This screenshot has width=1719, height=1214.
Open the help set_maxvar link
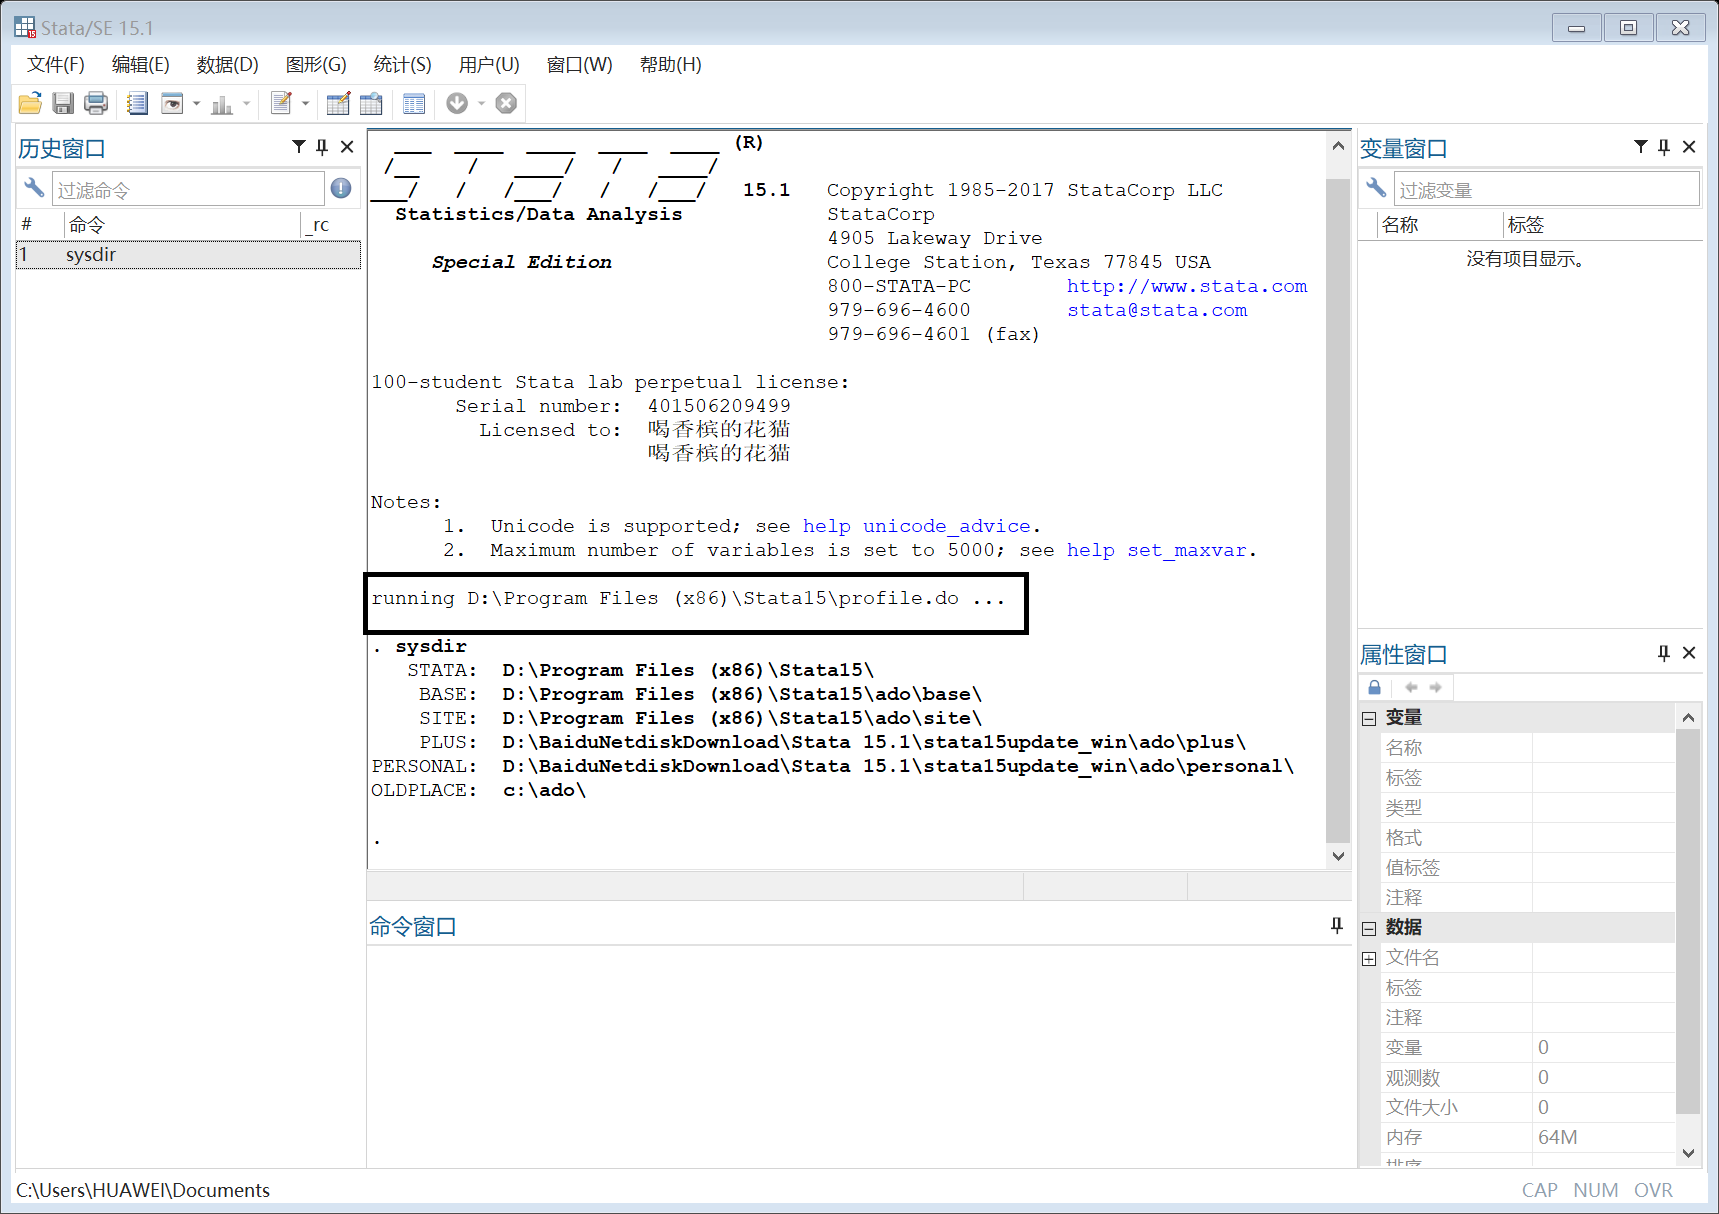click(1157, 550)
